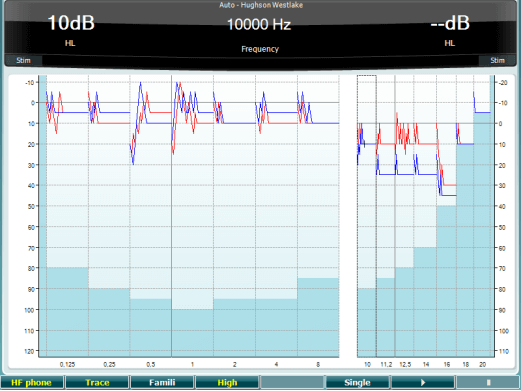Click the empty function key slot
The height and width of the screenshot is (391, 521).
pyautogui.click(x=292, y=382)
